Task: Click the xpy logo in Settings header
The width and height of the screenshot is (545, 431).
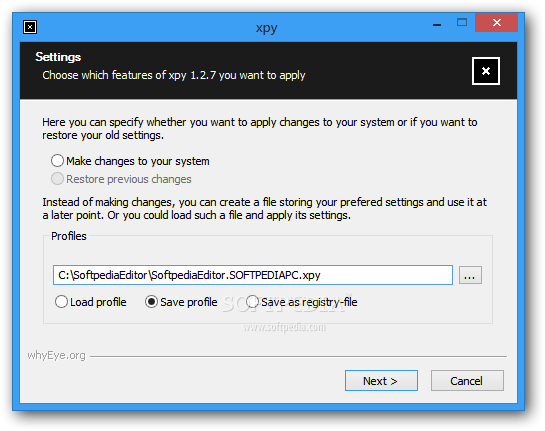Action: point(486,71)
